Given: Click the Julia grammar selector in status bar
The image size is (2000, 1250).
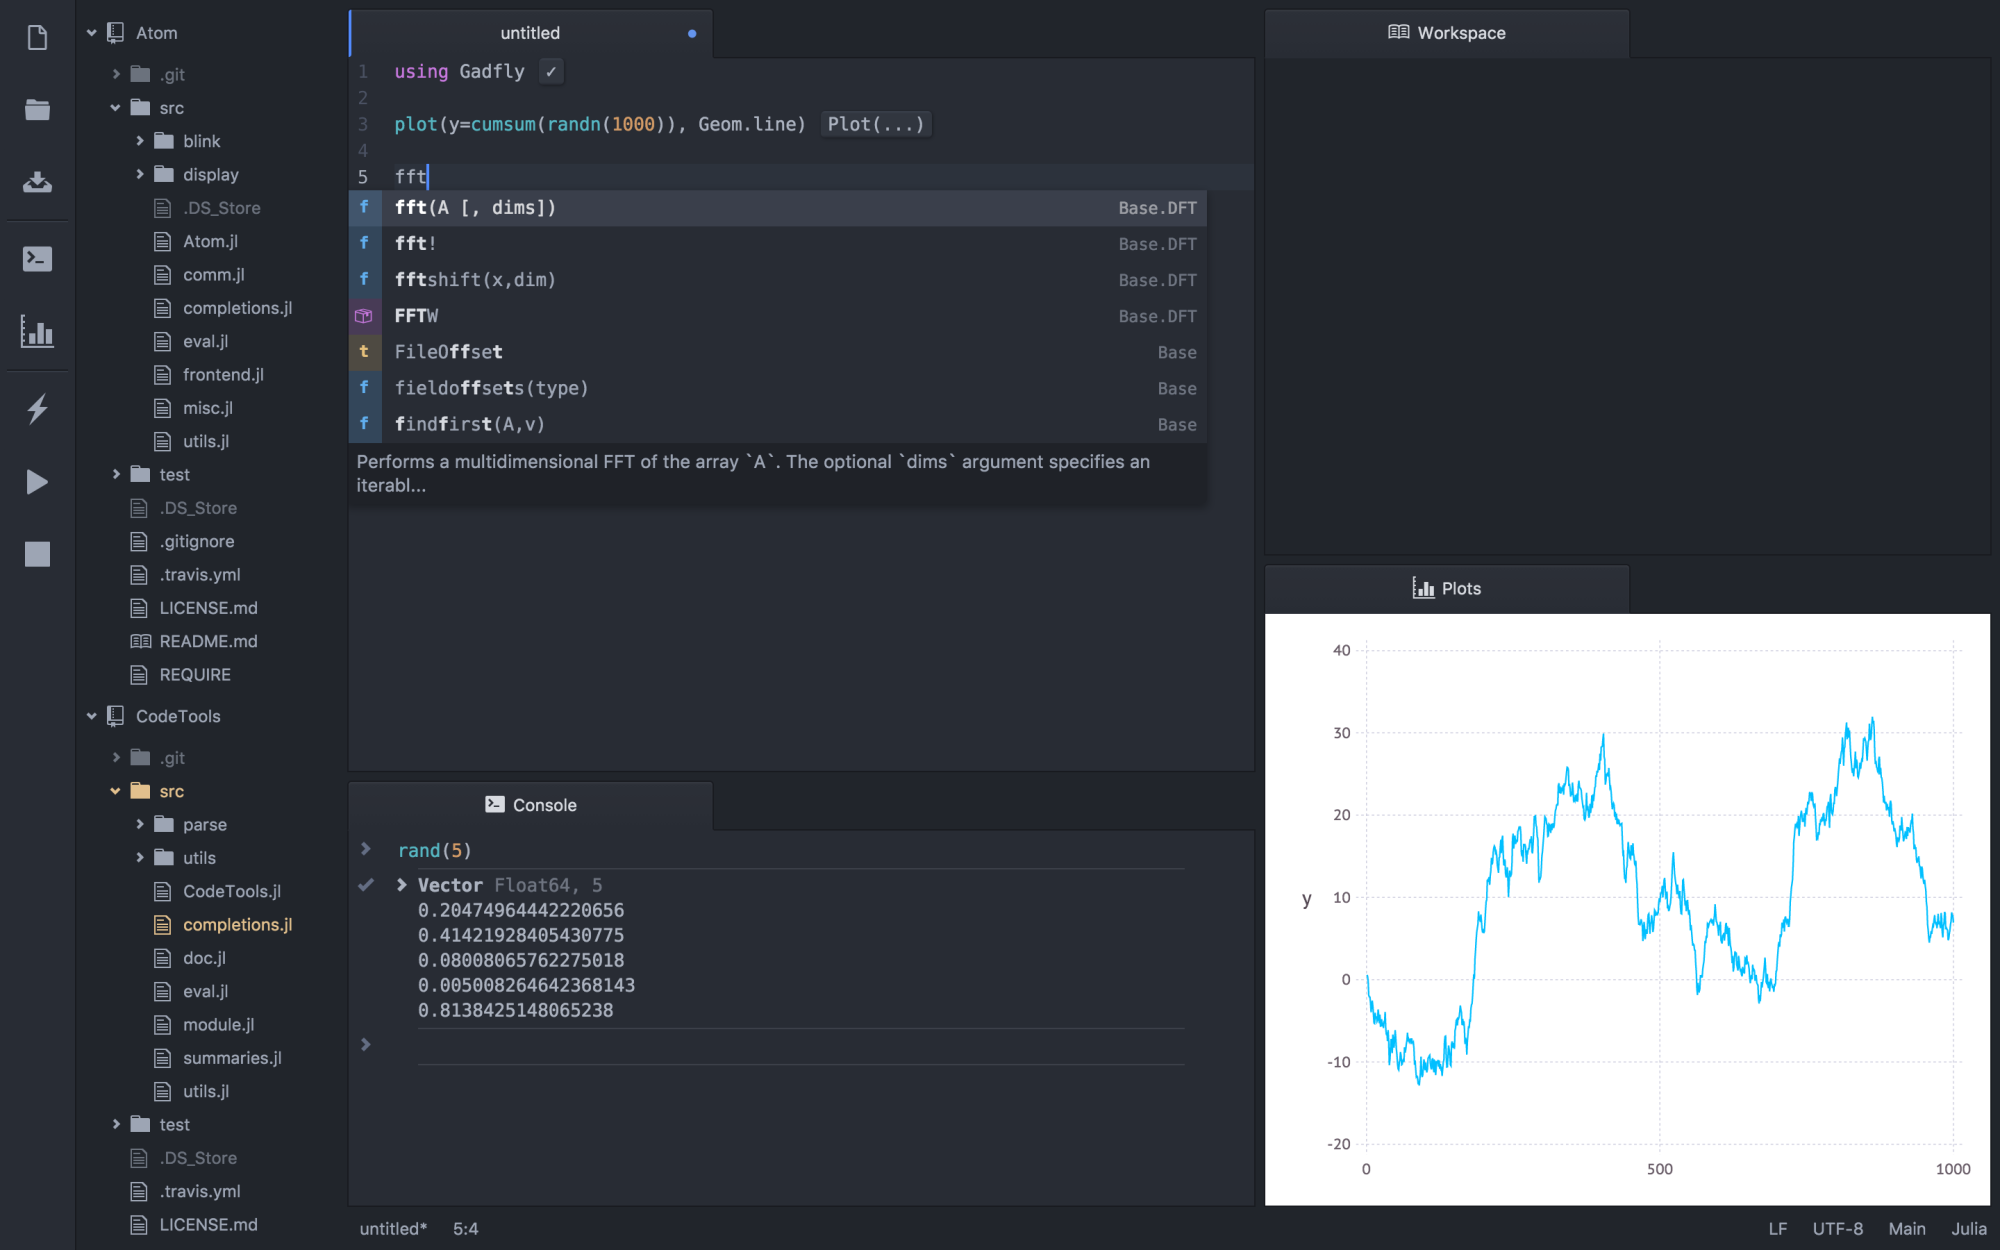Looking at the screenshot, I should [1968, 1229].
